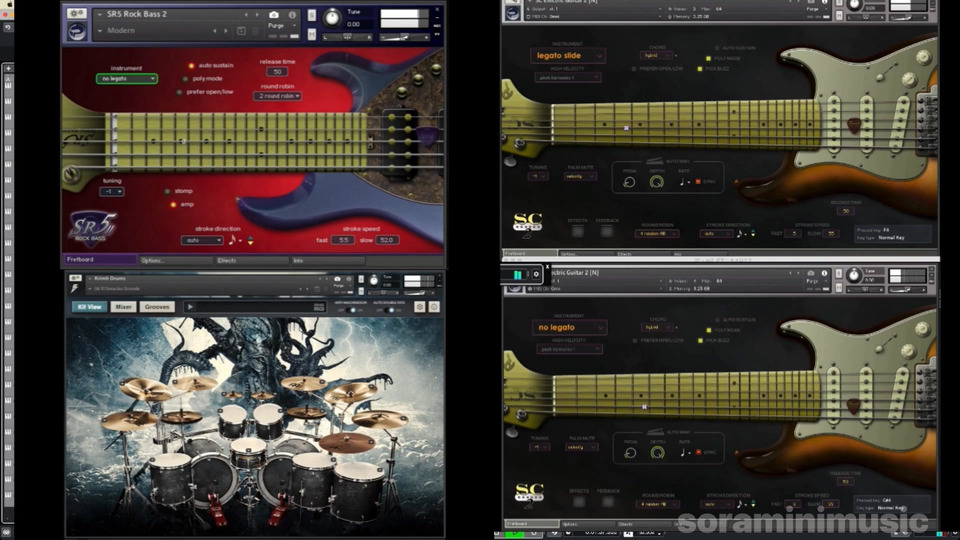The width and height of the screenshot is (960, 540).
Task: Open Grooves in Krimh Drums
Action: 157,307
